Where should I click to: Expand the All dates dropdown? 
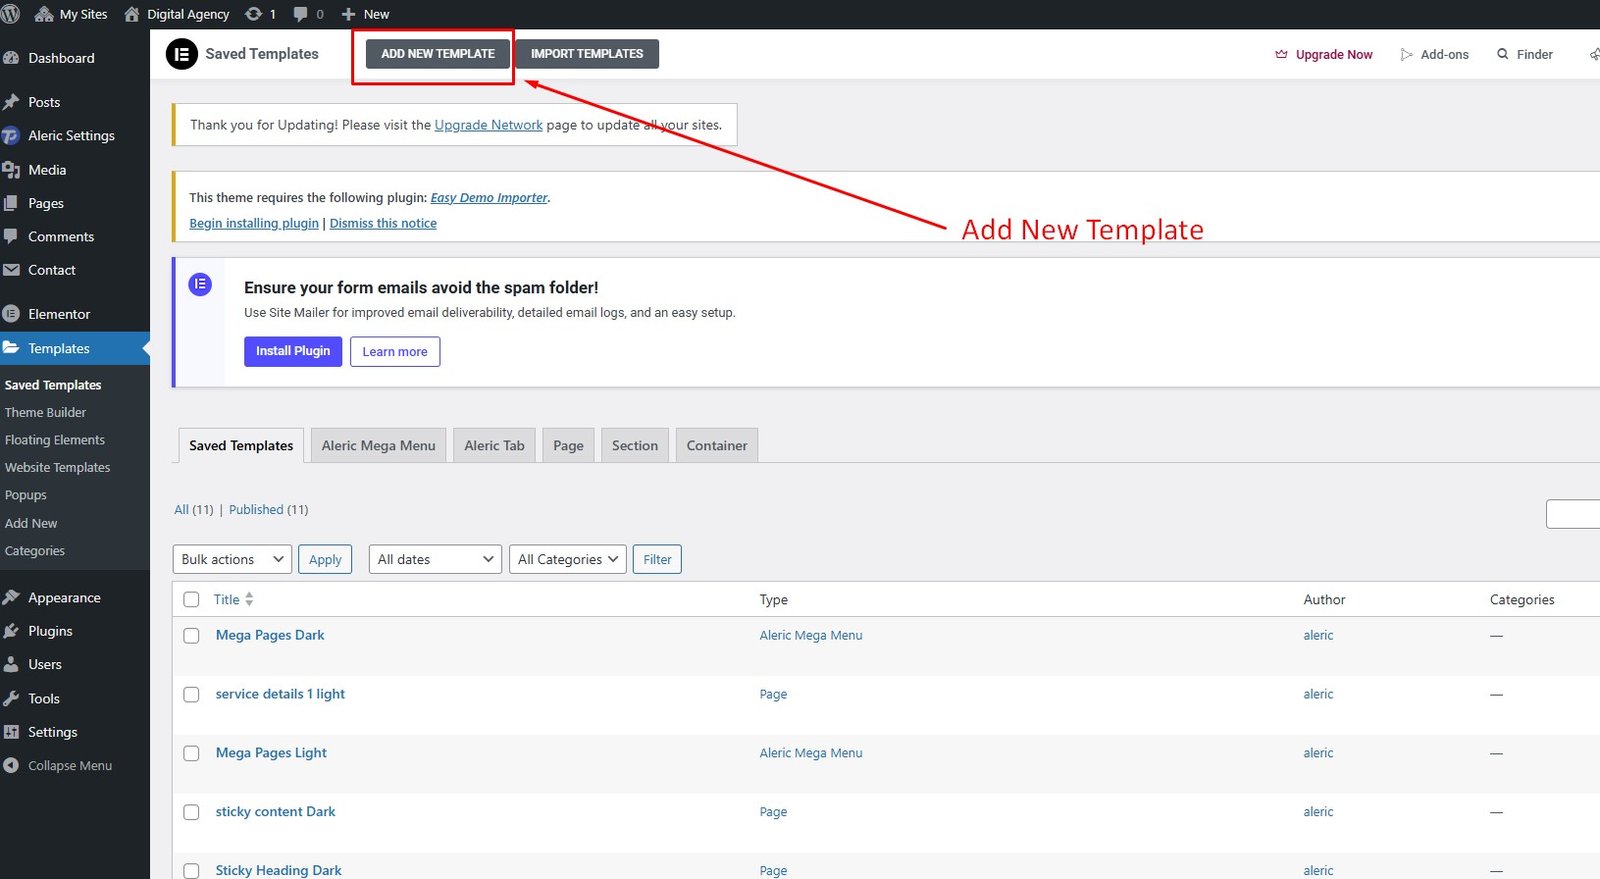435,559
